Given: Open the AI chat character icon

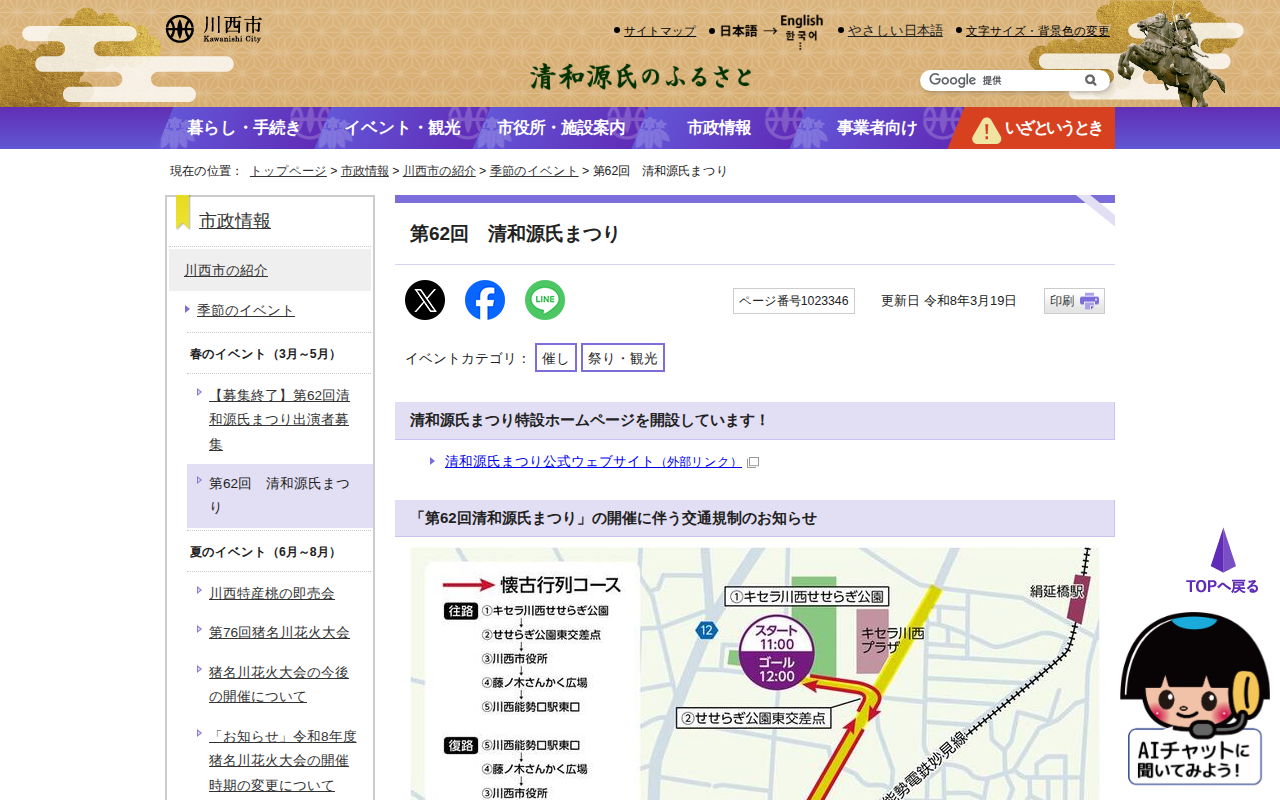Looking at the screenshot, I should tap(1194, 699).
